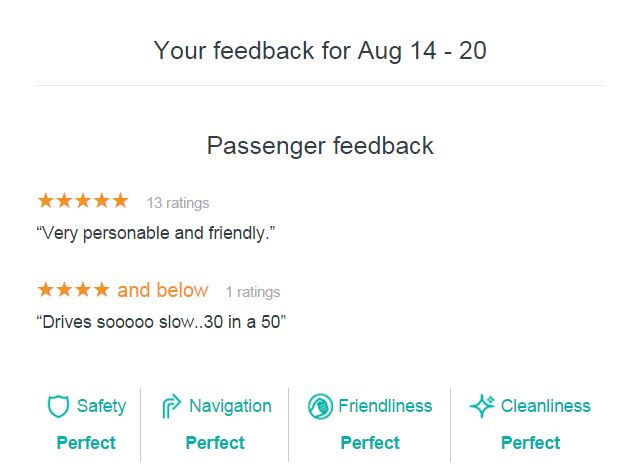Select the 'Drives sooooo slow' comment

[x=161, y=322]
